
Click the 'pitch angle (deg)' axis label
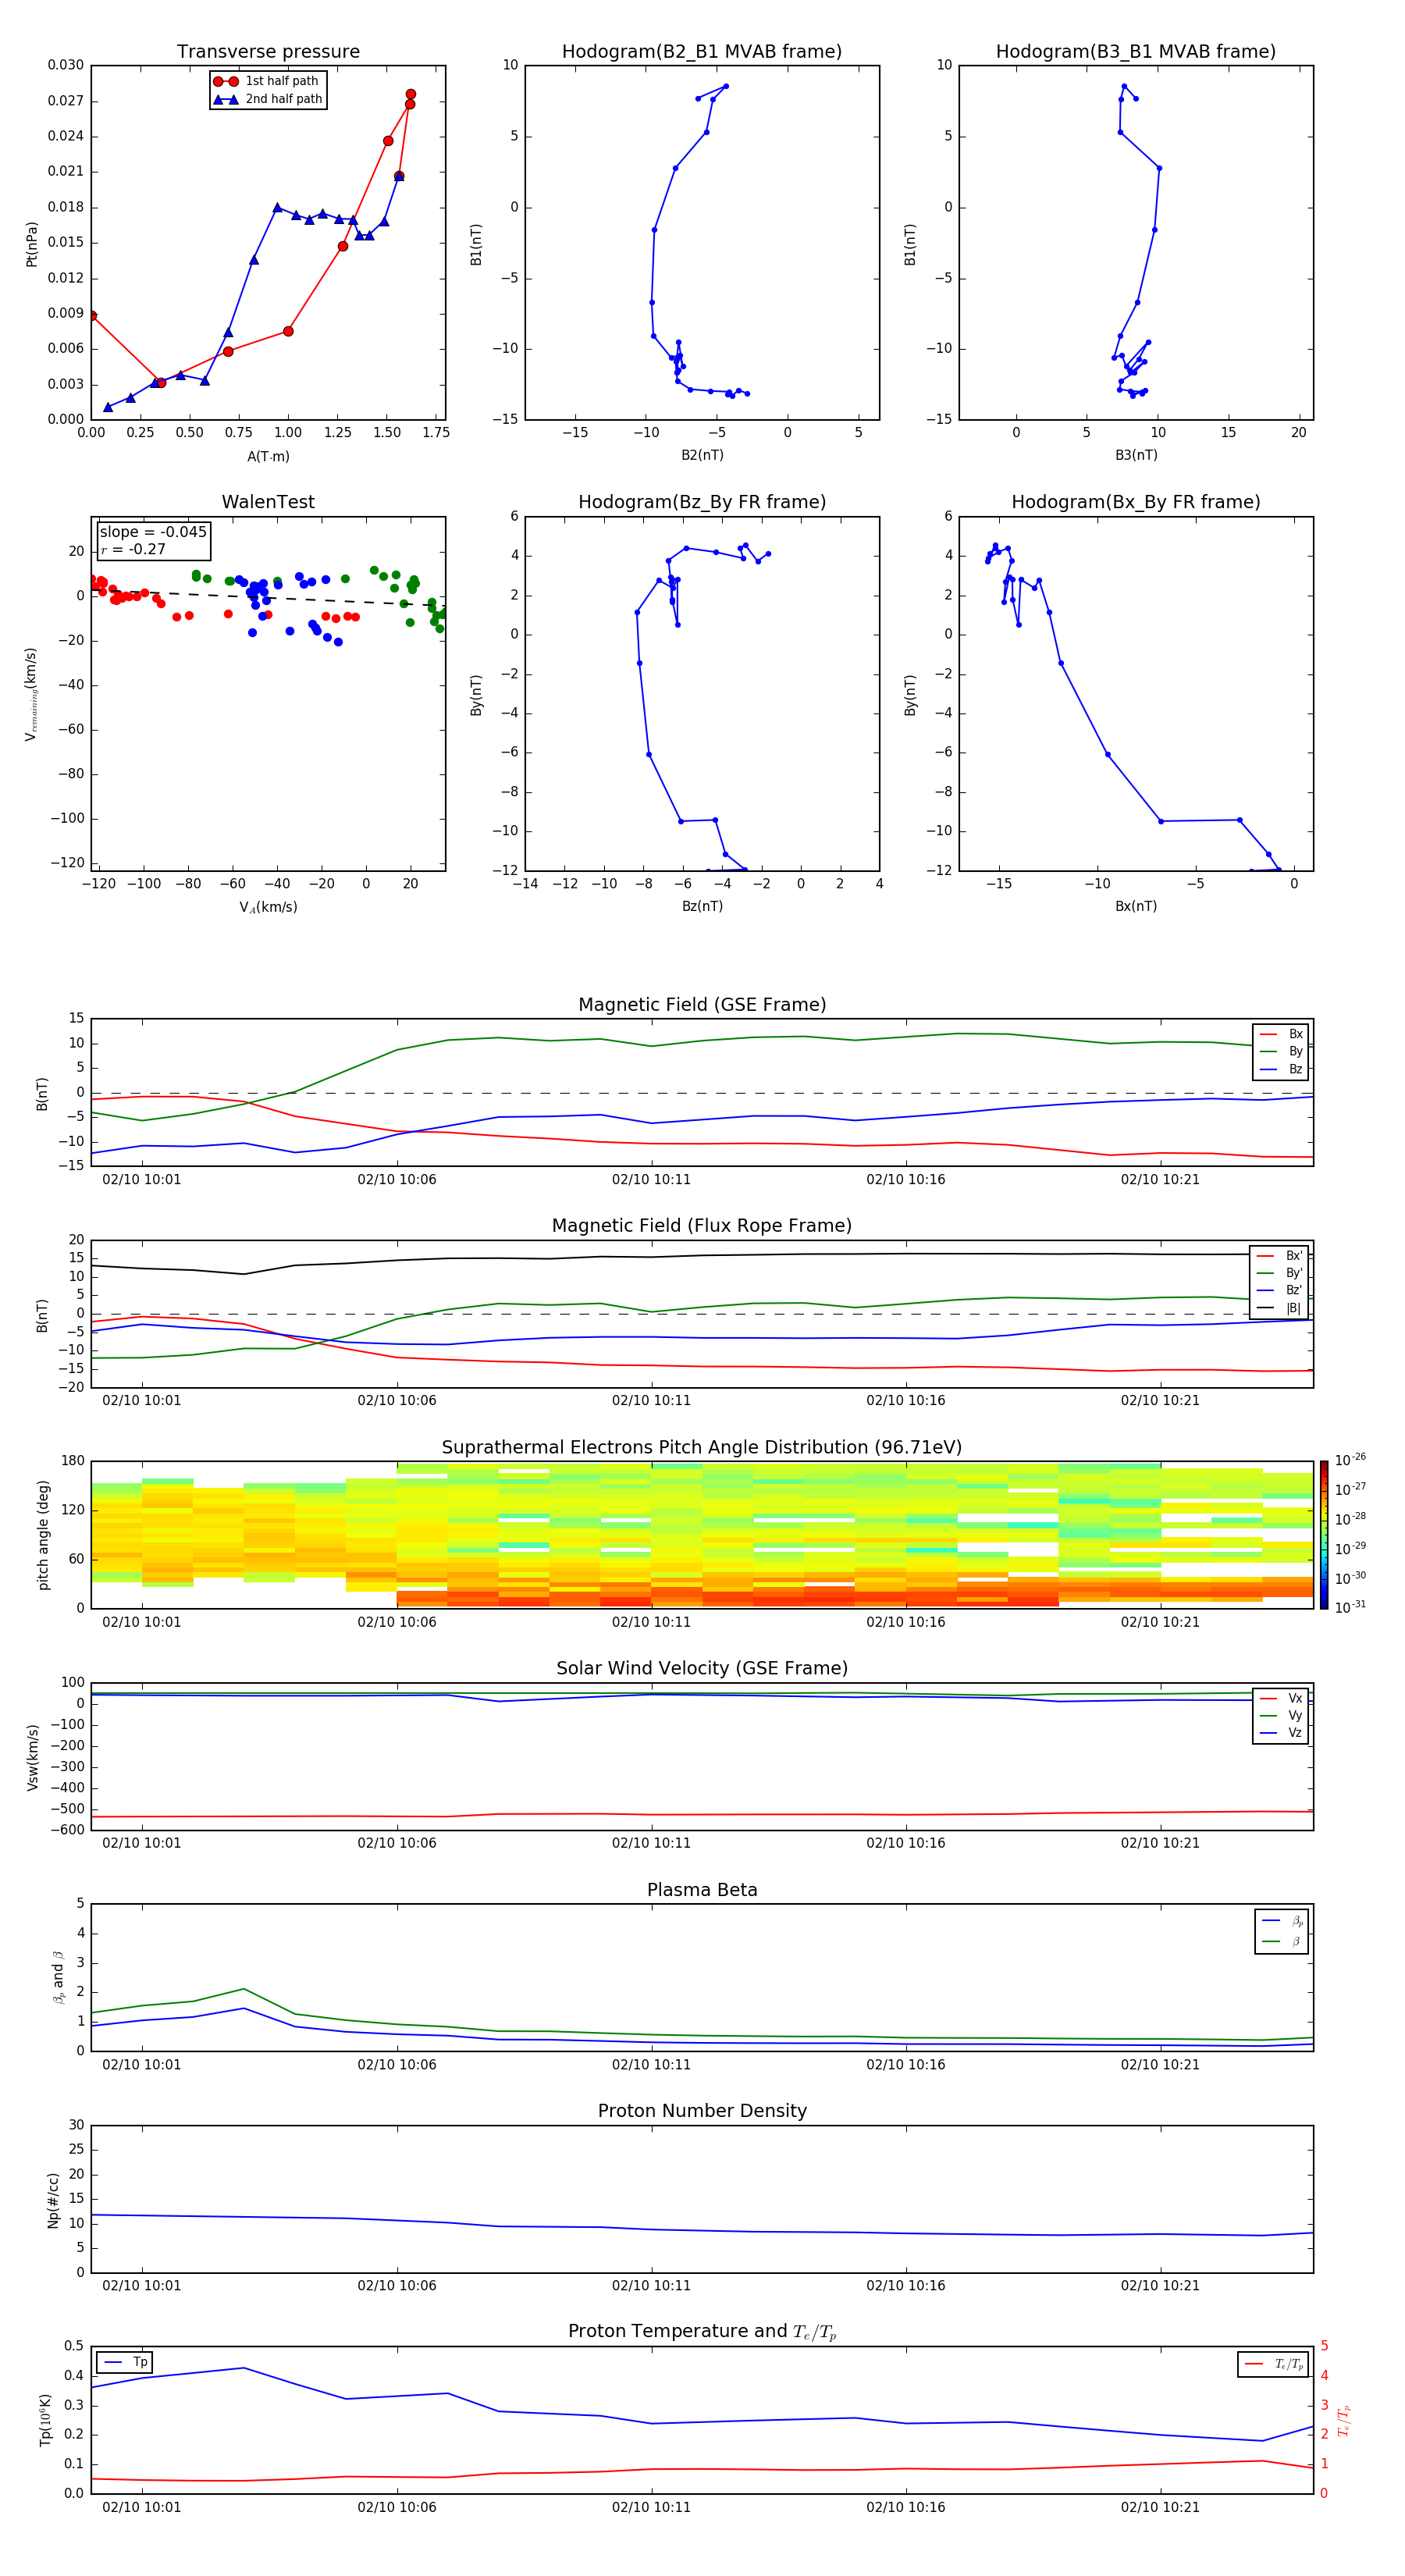[x=43, y=1535]
